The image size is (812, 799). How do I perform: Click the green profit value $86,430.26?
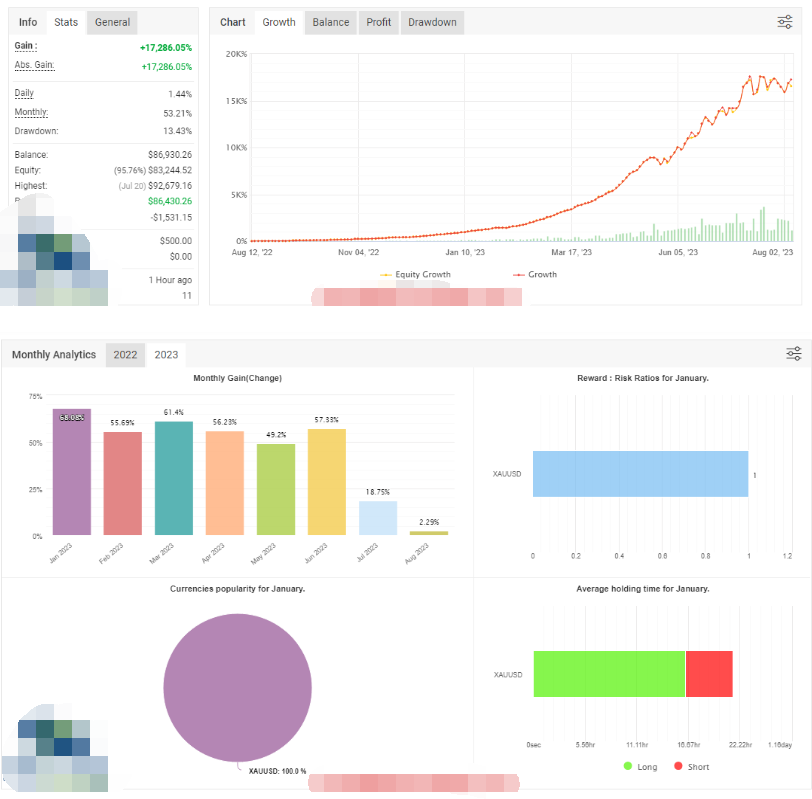coord(170,201)
